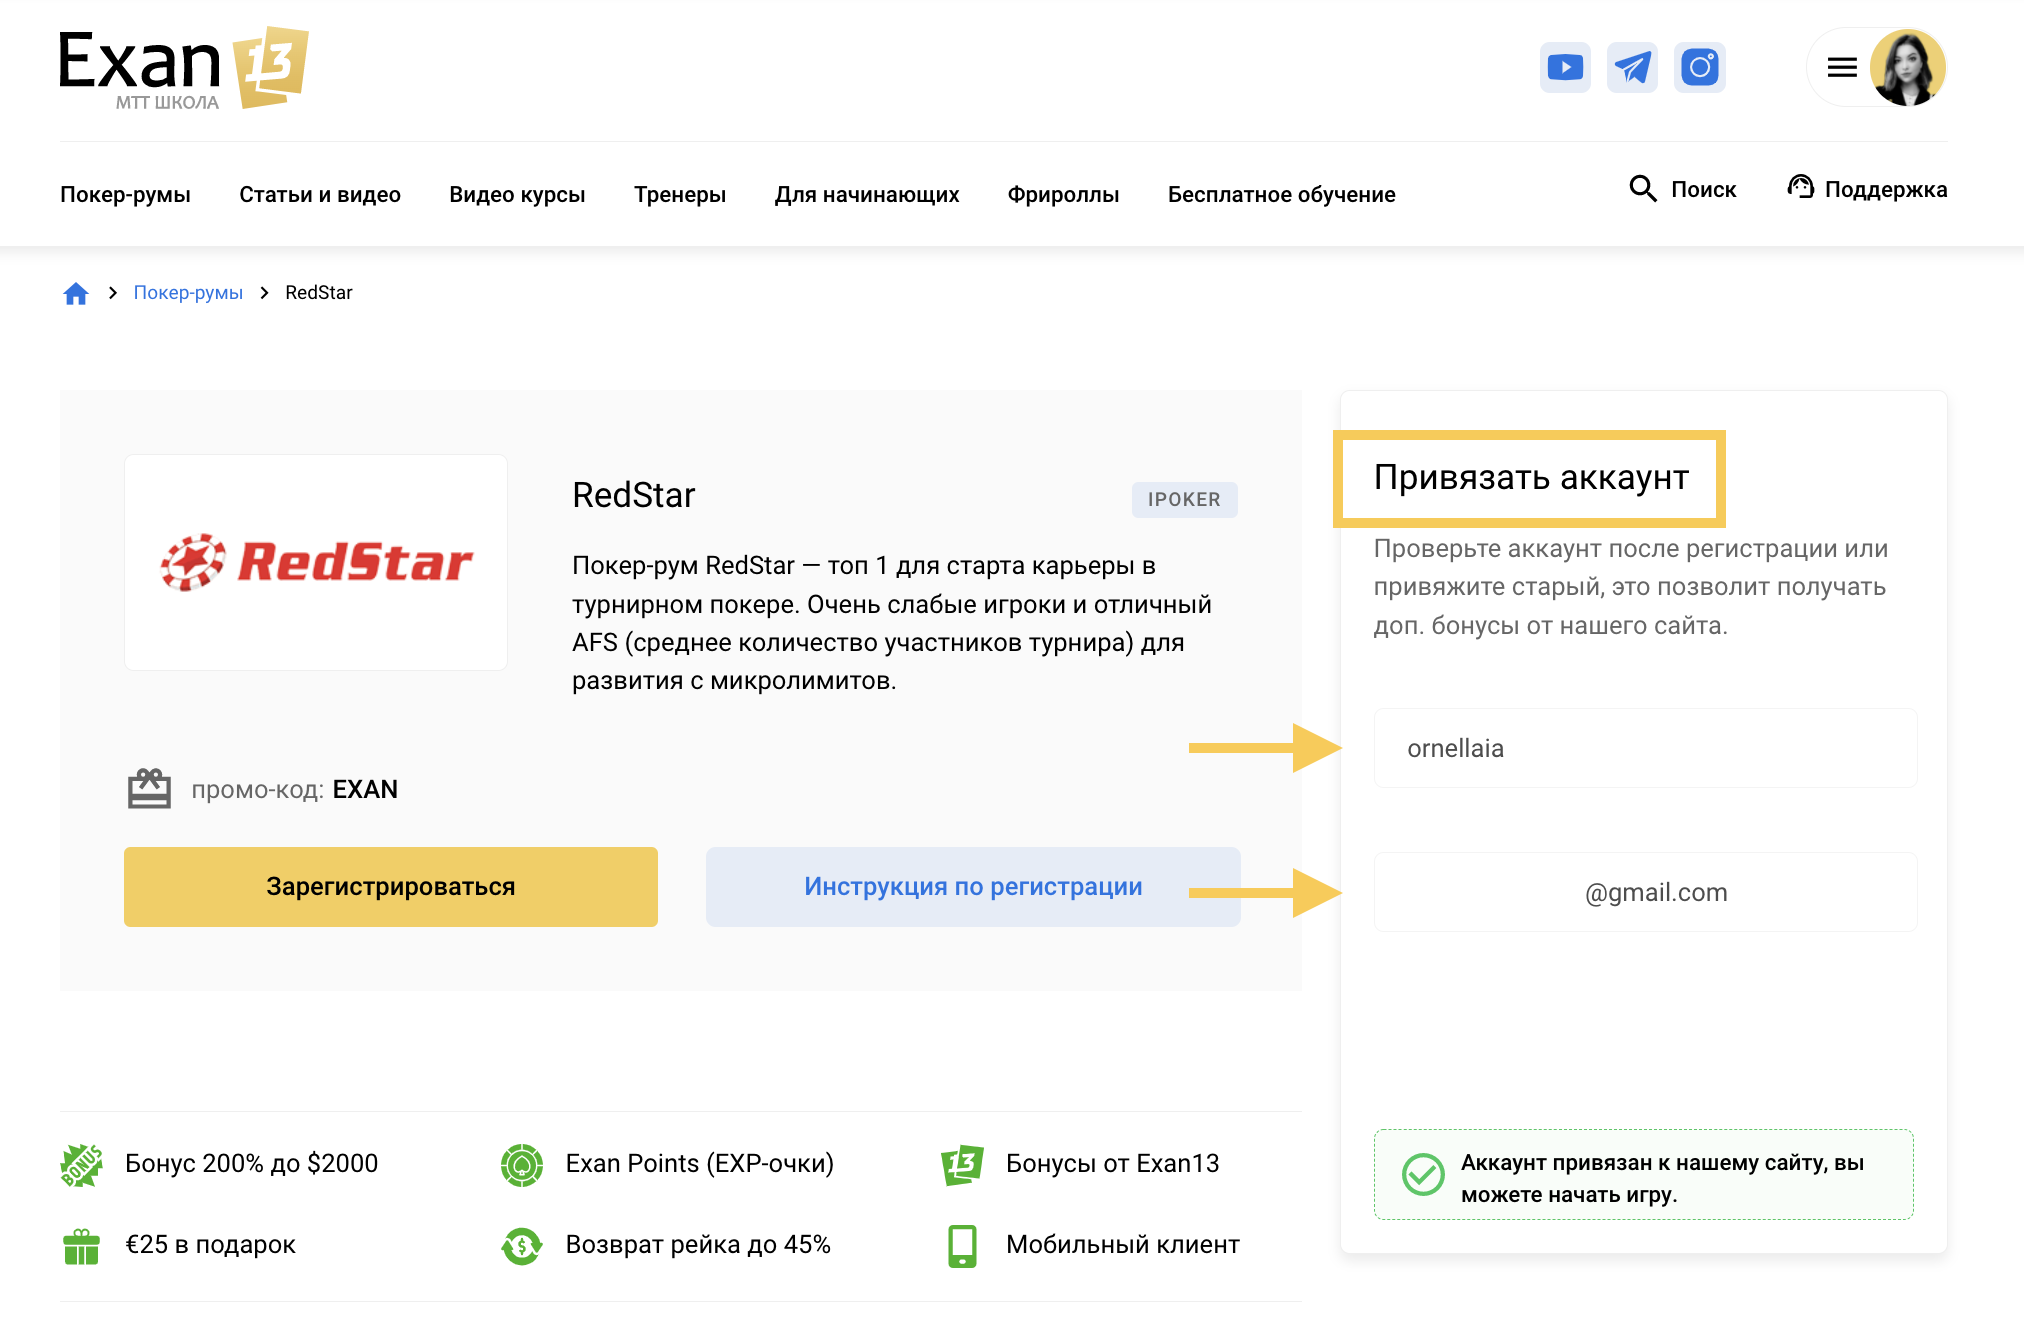The width and height of the screenshot is (2024, 1336).
Task: Open the Exan13 YouTube channel icon
Action: [x=1565, y=67]
